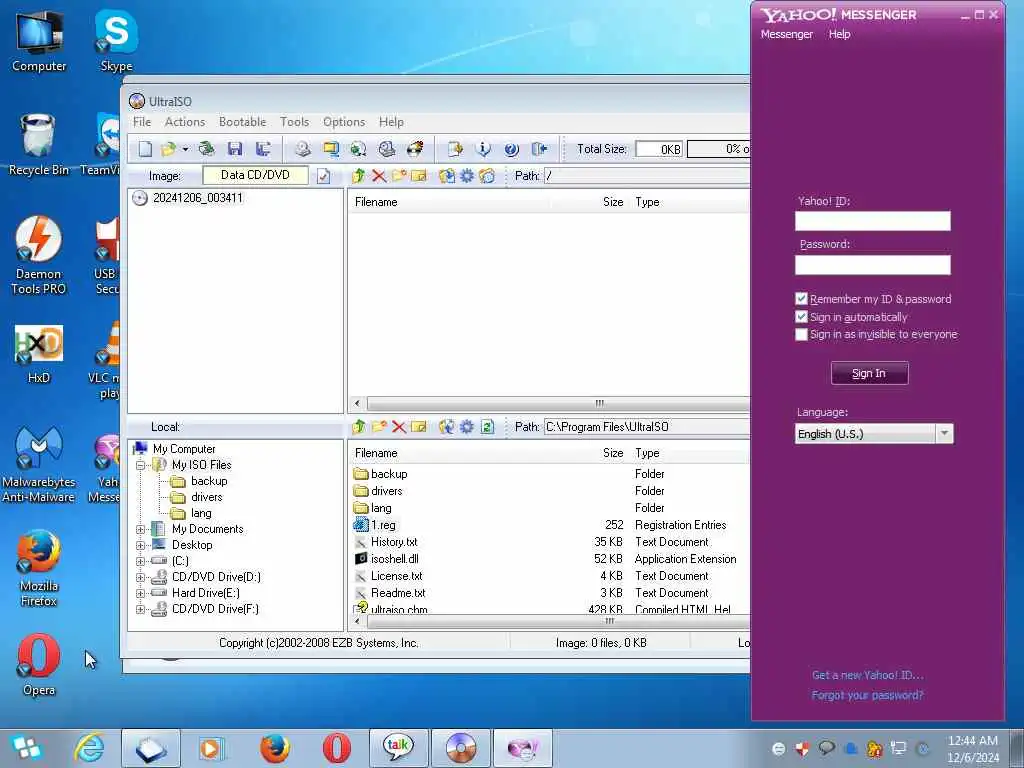
Task: Click the Open CD/DVD icon in UltraISO's toolbar
Action: tap(206, 149)
